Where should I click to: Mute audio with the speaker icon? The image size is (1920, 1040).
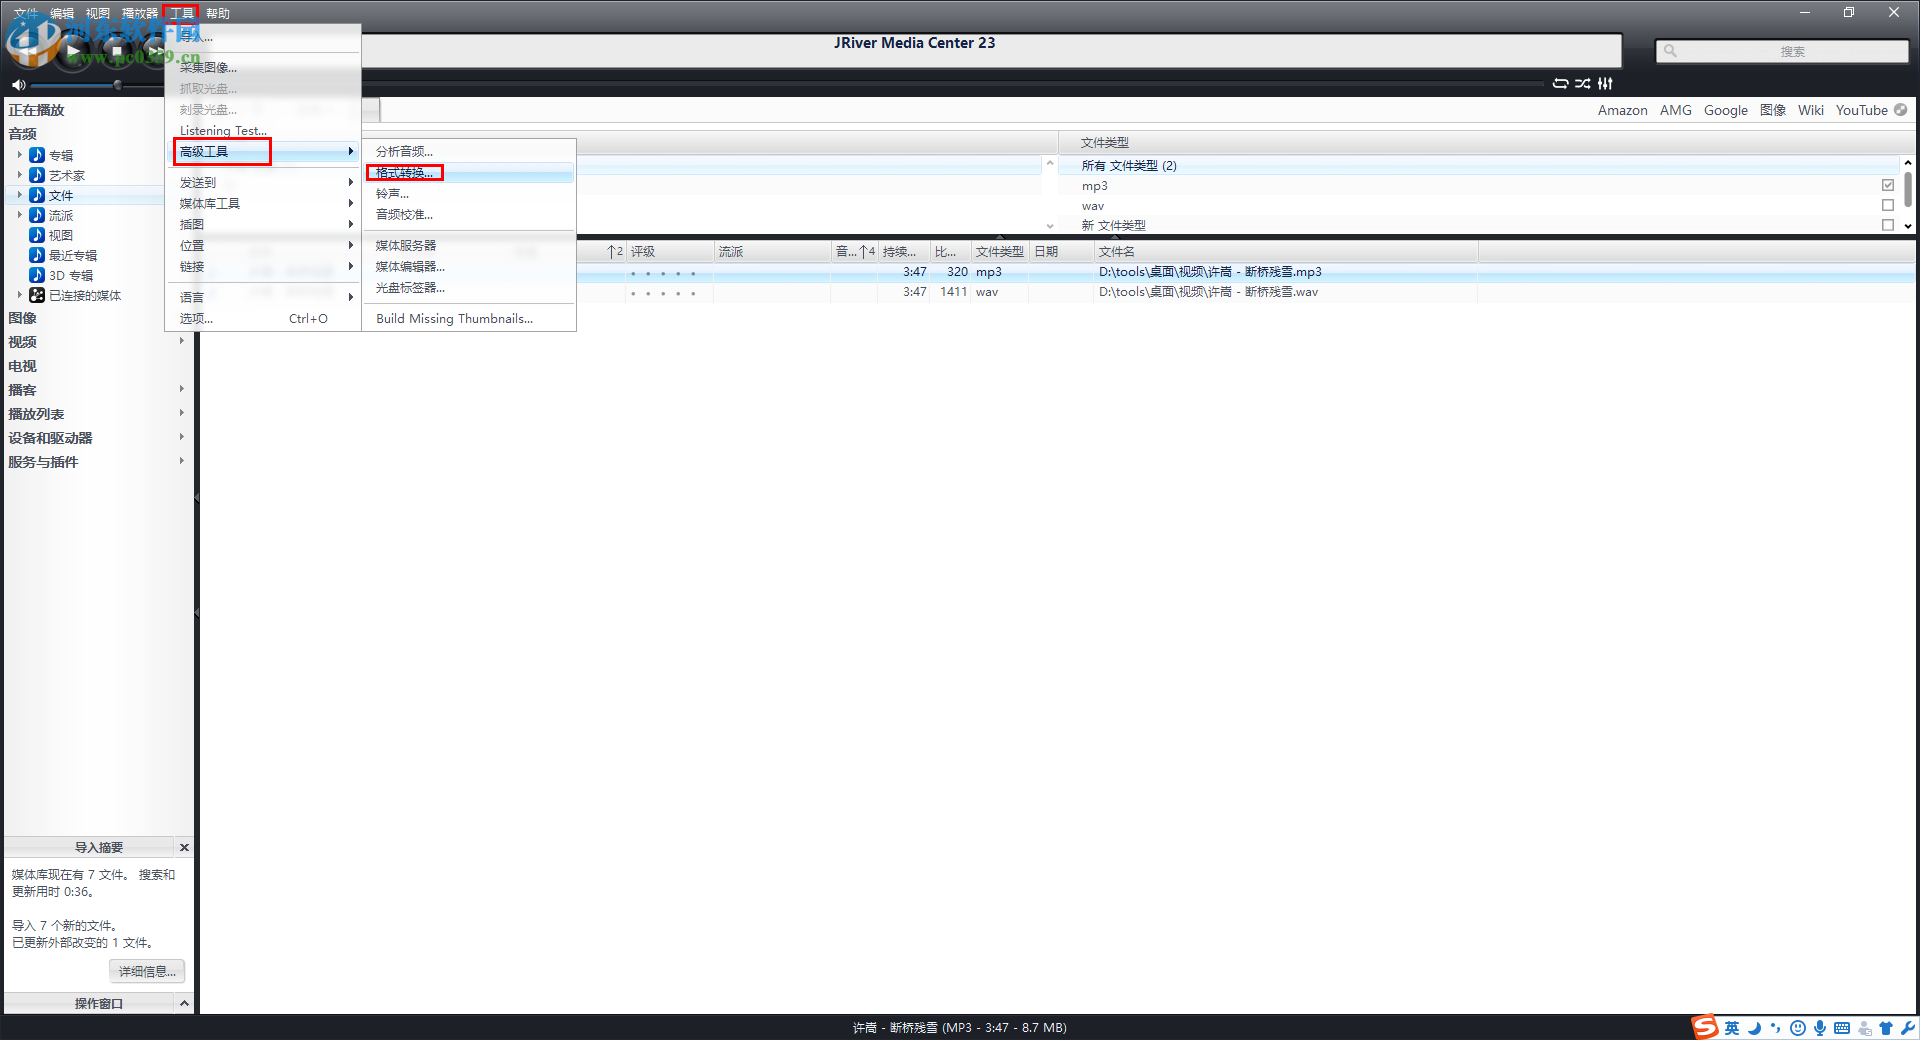point(18,85)
